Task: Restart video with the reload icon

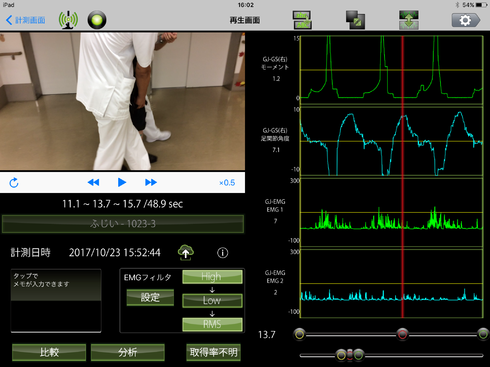Action: [x=14, y=183]
